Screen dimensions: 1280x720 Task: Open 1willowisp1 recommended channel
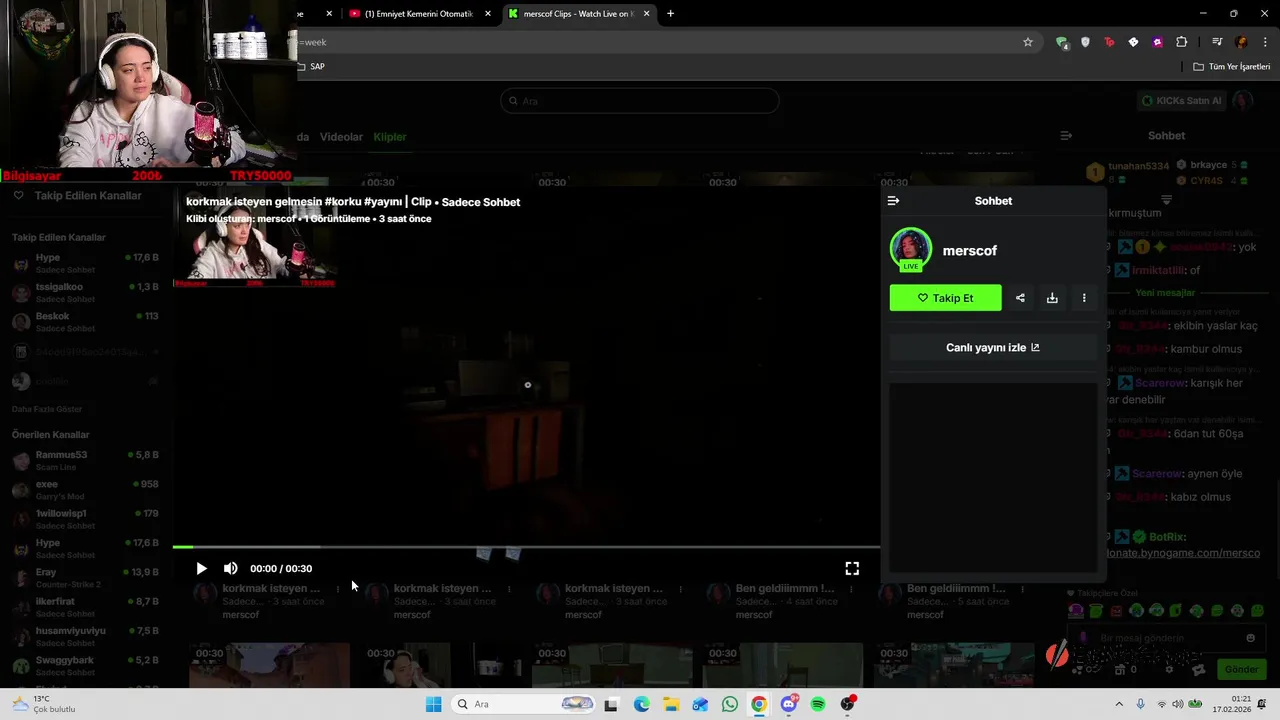(x=85, y=519)
